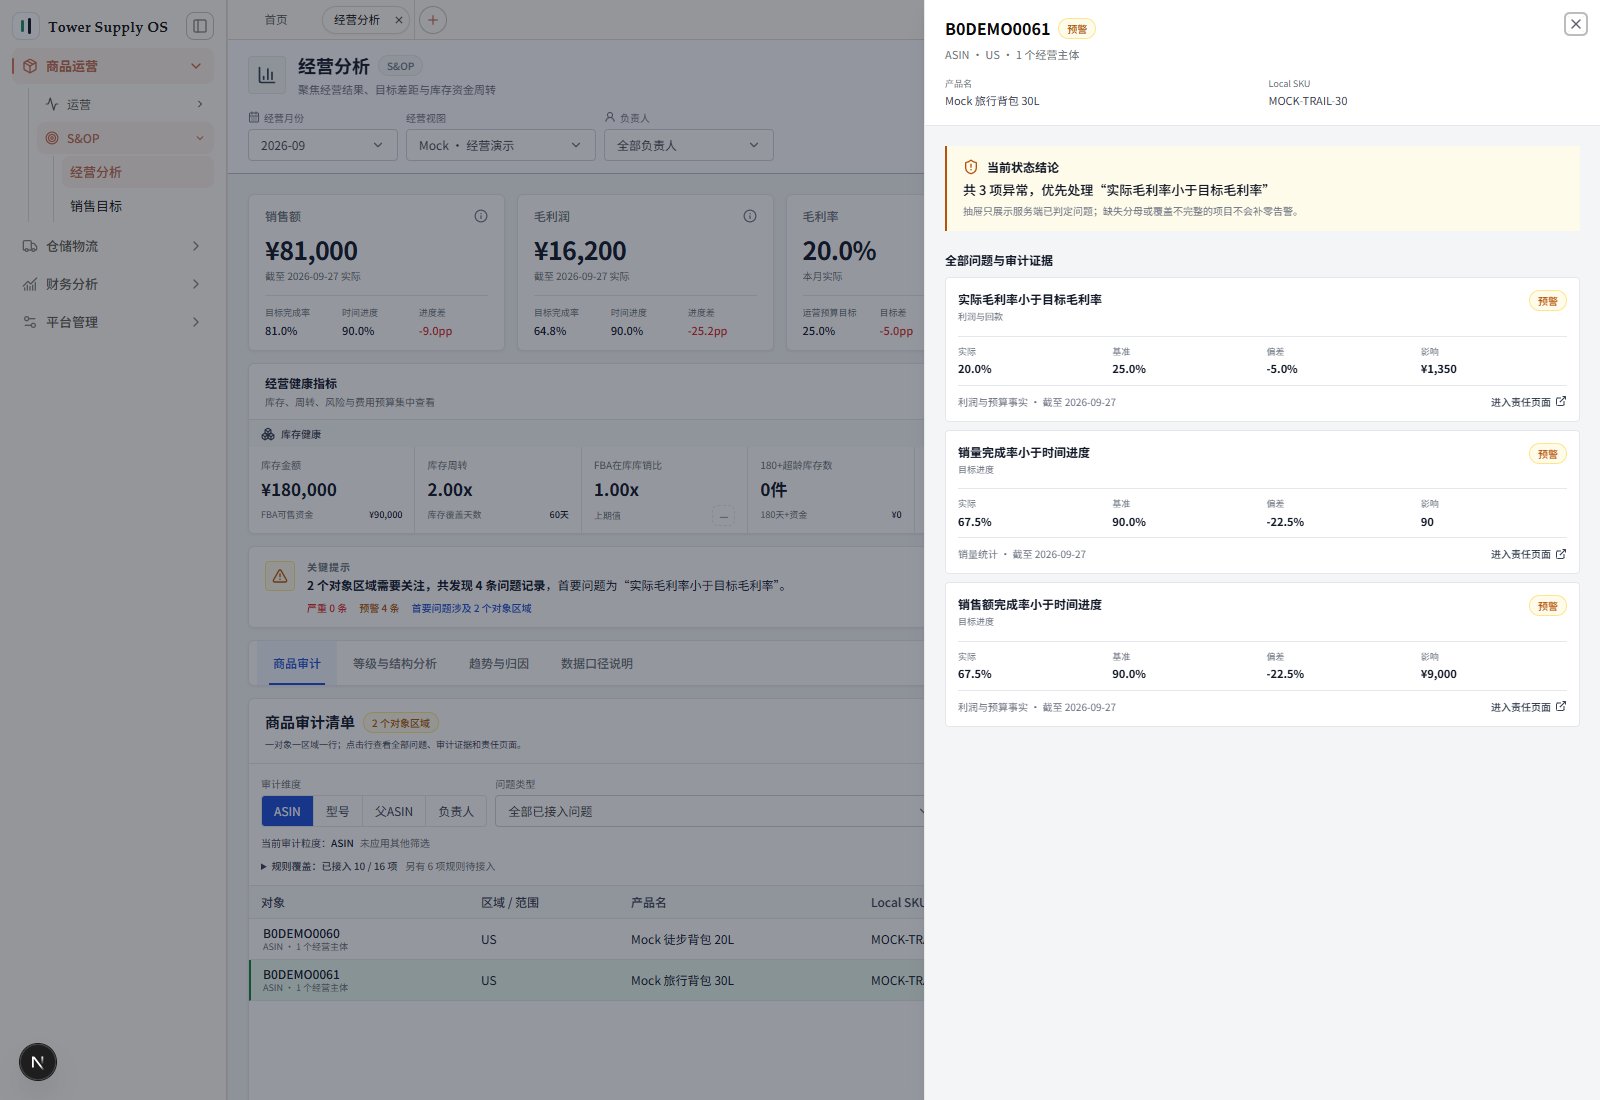Open the 经营月份 2026-09 dropdown
This screenshot has width=1600, height=1100.
(x=323, y=145)
